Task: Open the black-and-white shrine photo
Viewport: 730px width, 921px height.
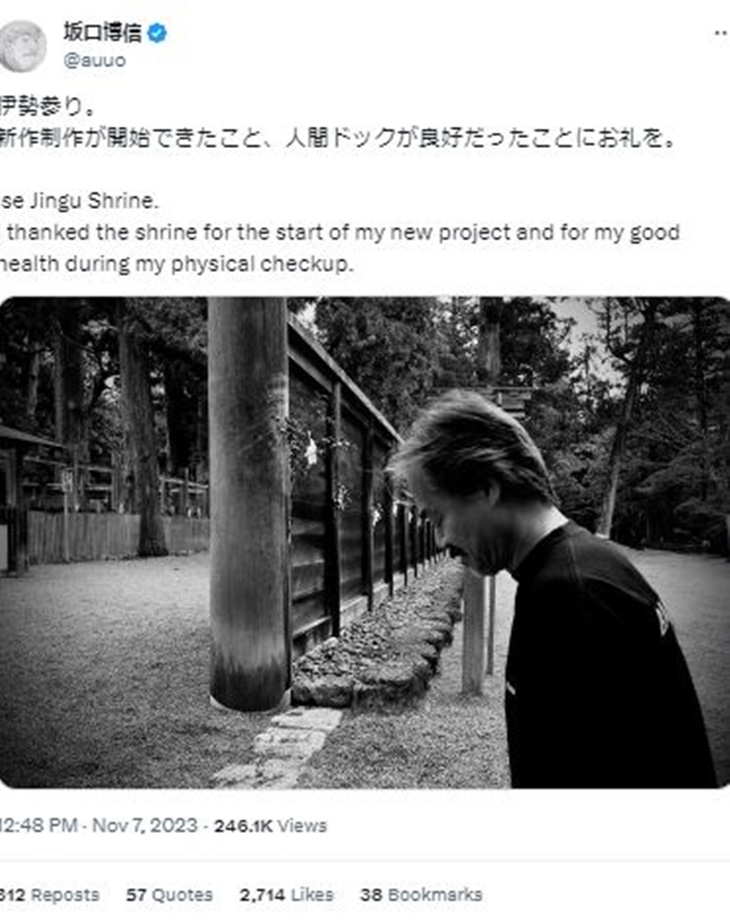Action: pyautogui.click(x=365, y=542)
